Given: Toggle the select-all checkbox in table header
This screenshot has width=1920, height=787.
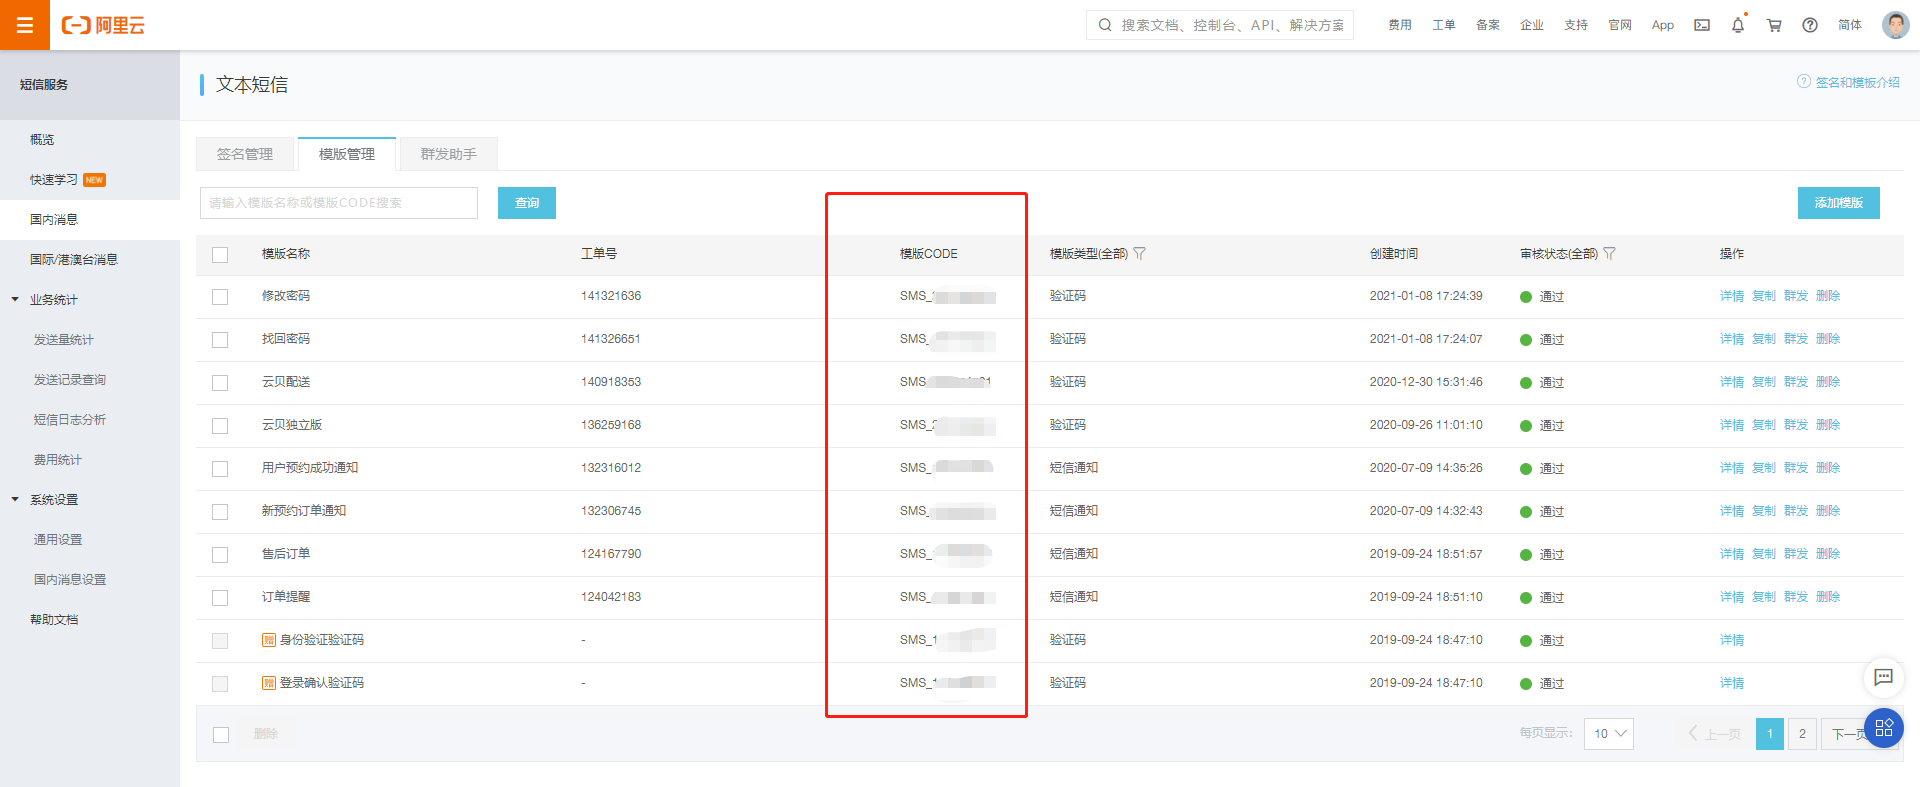Looking at the screenshot, I should pyautogui.click(x=220, y=255).
